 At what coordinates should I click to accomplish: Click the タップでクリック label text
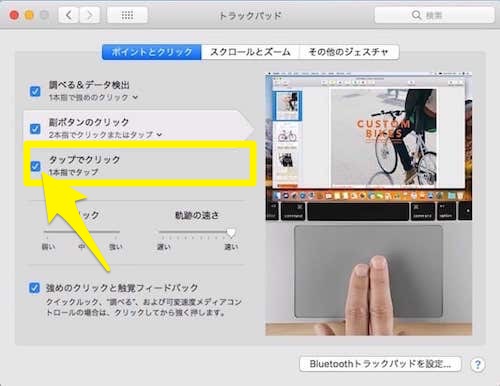click(84, 160)
